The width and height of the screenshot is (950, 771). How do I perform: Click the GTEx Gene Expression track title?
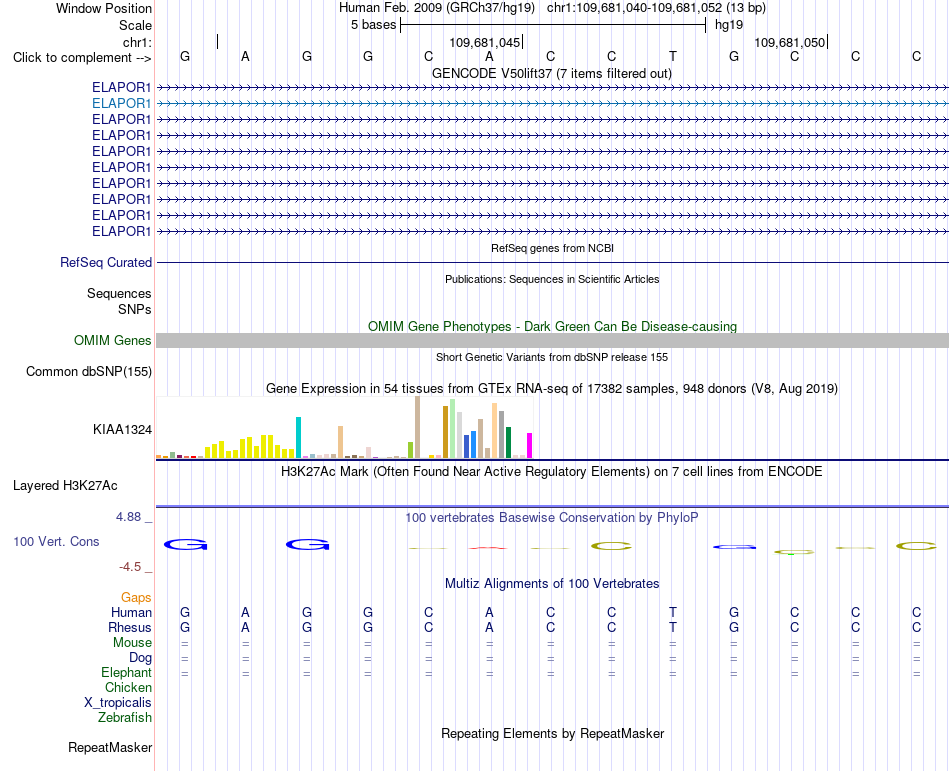[552, 388]
